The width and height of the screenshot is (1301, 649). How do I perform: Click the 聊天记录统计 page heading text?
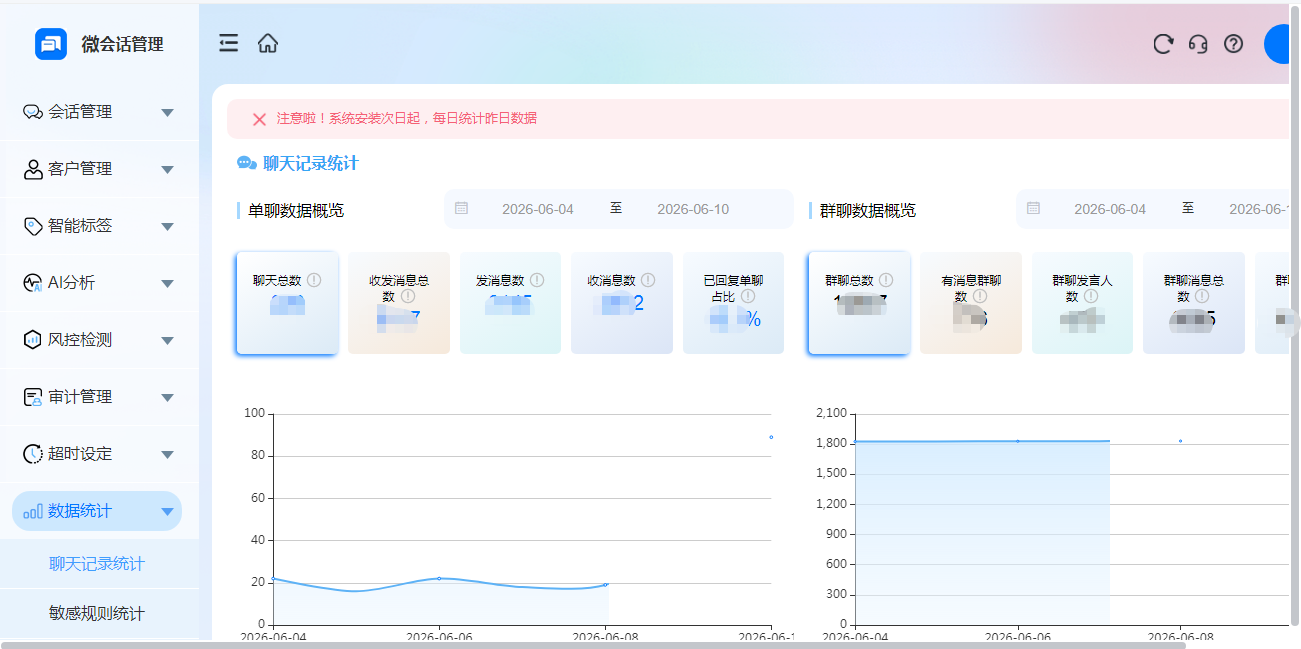click(311, 163)
